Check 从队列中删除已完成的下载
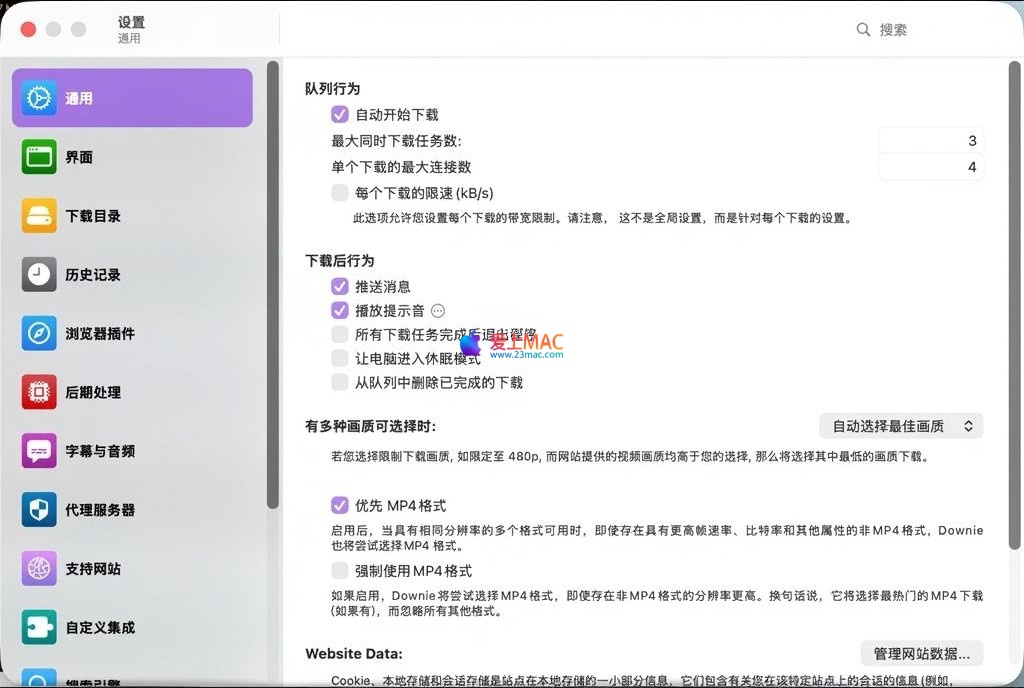 point(340,382)
